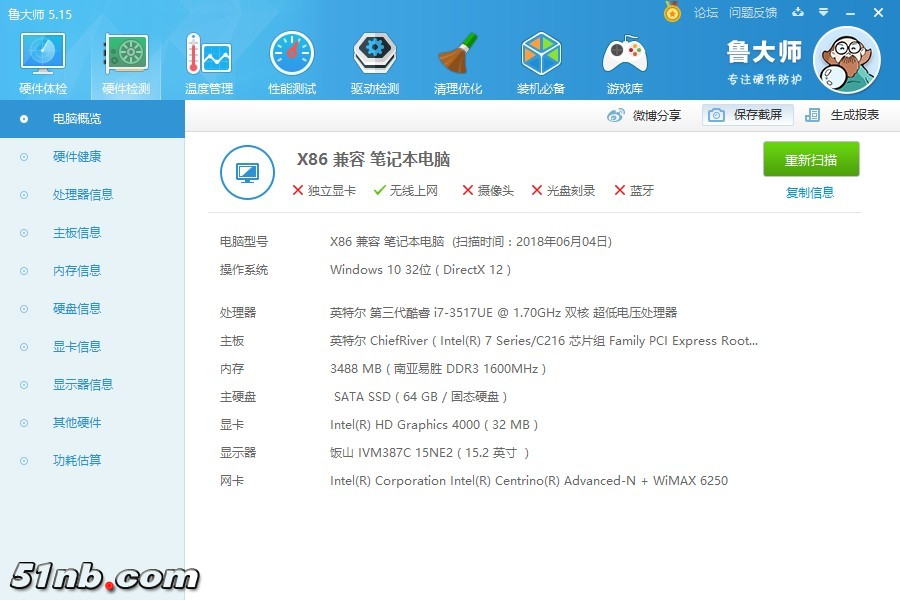Show 显卡信息 in the sidebar

77,347
